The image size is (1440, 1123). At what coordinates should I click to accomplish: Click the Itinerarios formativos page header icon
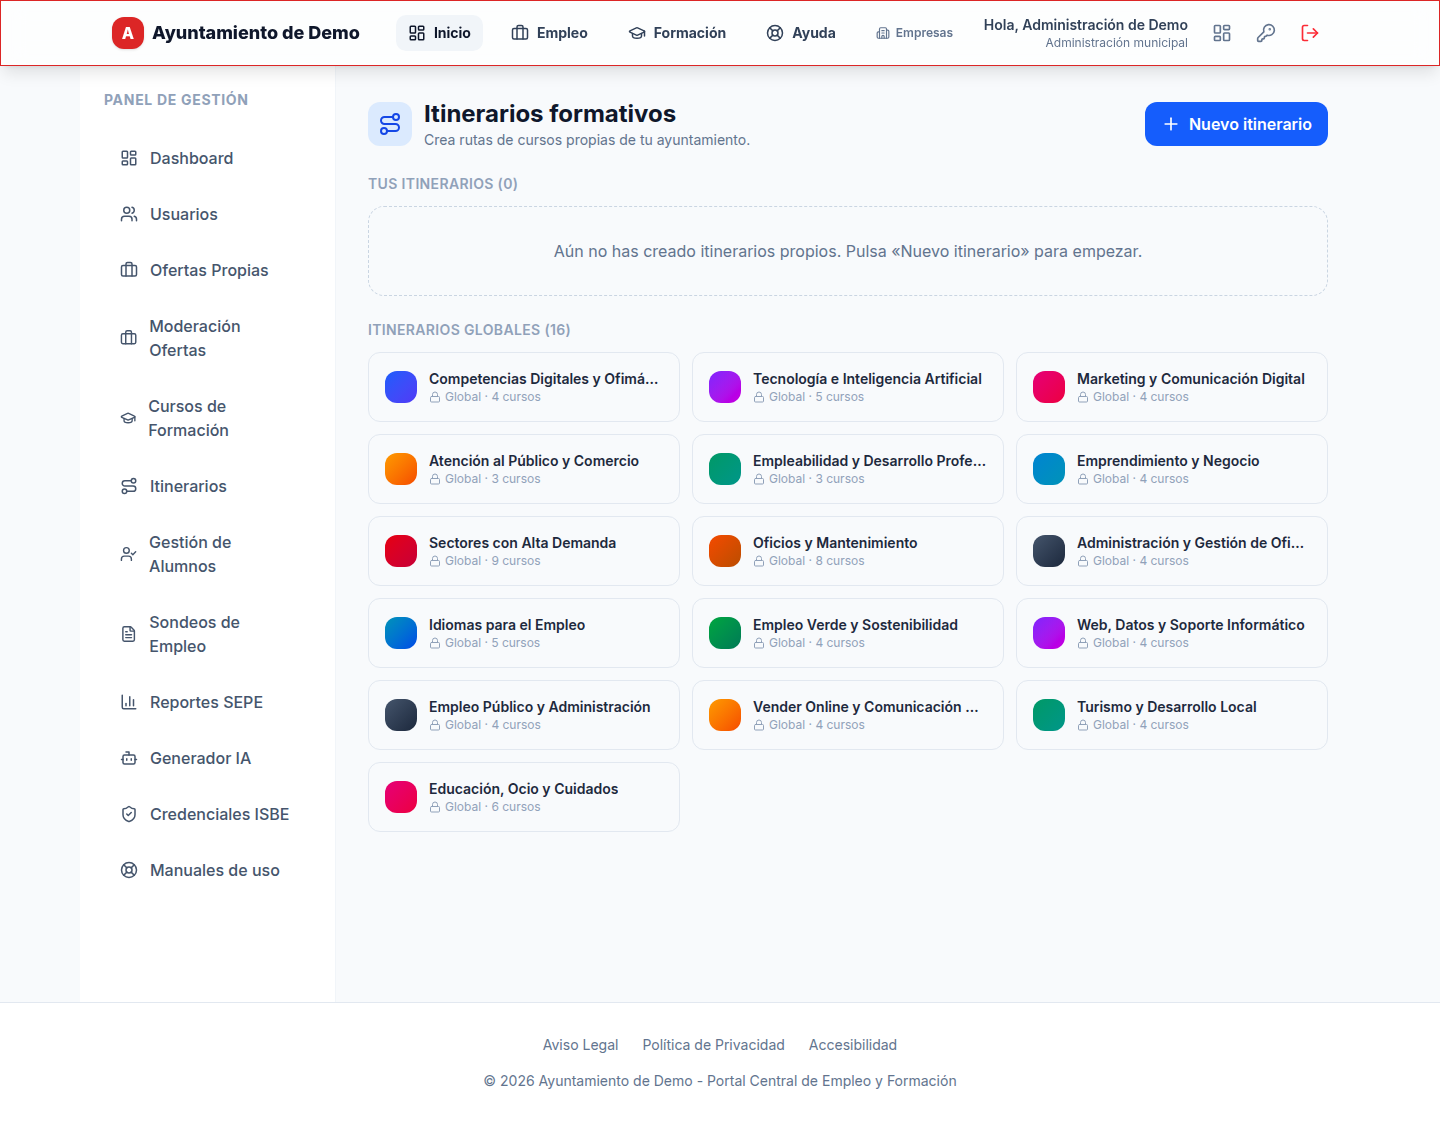click(390, 124)
